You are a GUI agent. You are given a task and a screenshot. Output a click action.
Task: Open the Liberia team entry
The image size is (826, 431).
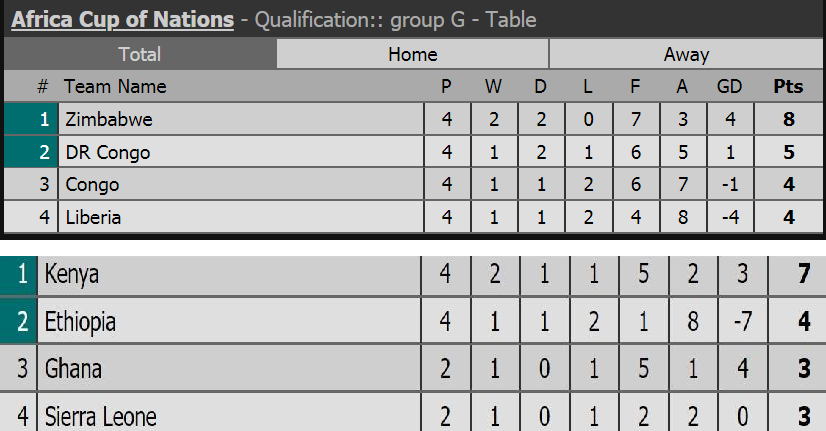click(93, 217)
